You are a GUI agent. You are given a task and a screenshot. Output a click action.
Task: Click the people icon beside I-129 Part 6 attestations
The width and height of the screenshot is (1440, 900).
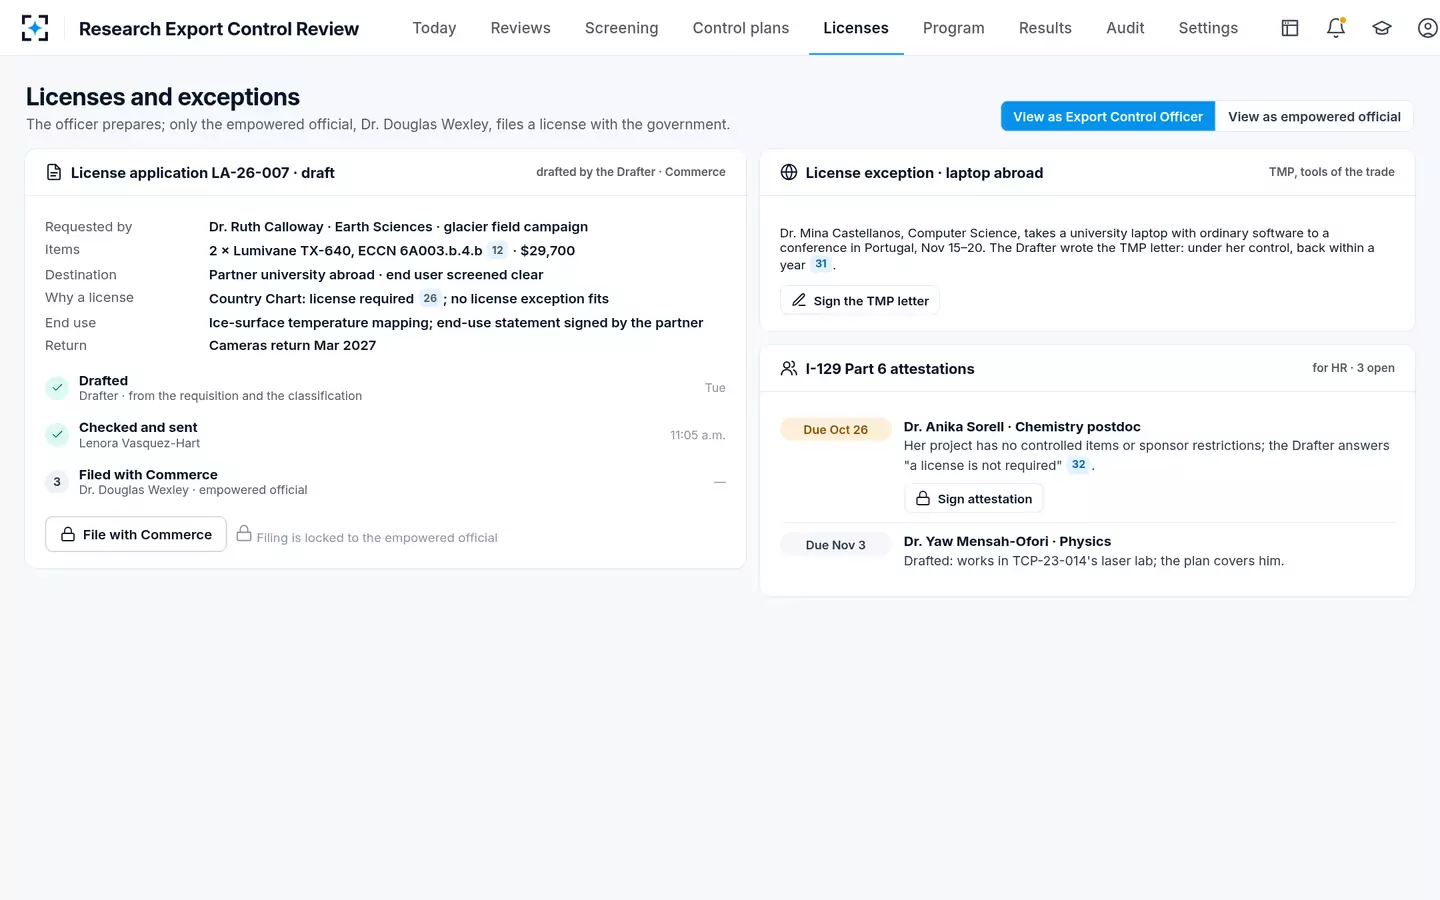tap(789, 368)
